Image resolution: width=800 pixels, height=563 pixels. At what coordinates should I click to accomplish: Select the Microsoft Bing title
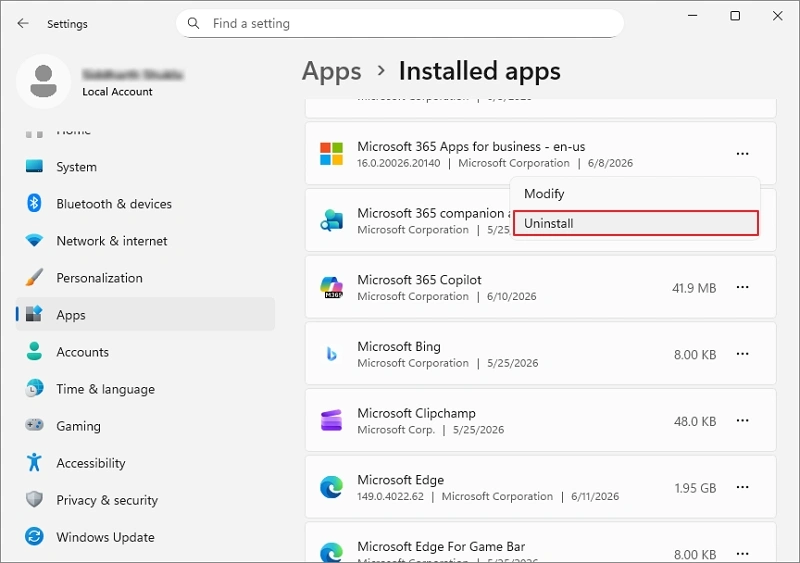[399, 347]
